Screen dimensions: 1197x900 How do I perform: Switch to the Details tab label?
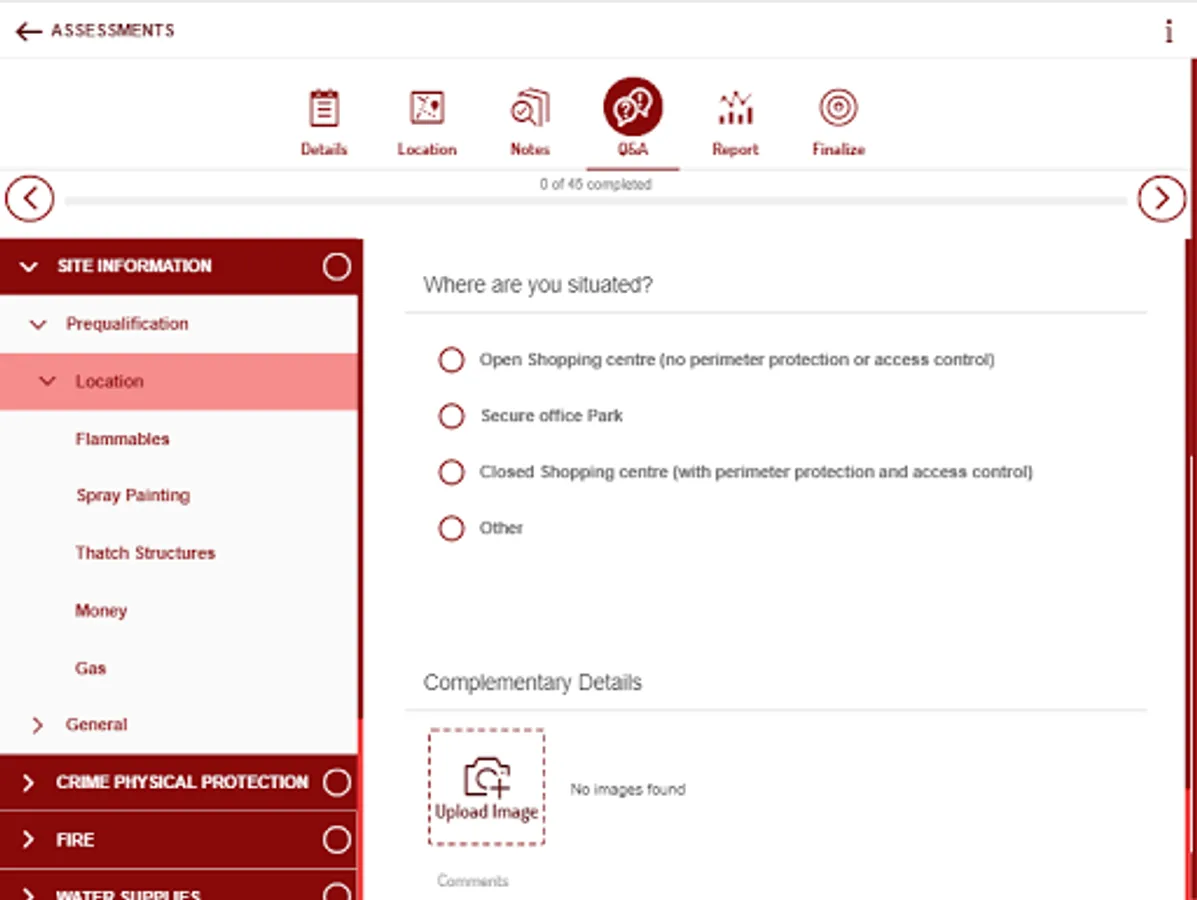click(x=324, y=150)
